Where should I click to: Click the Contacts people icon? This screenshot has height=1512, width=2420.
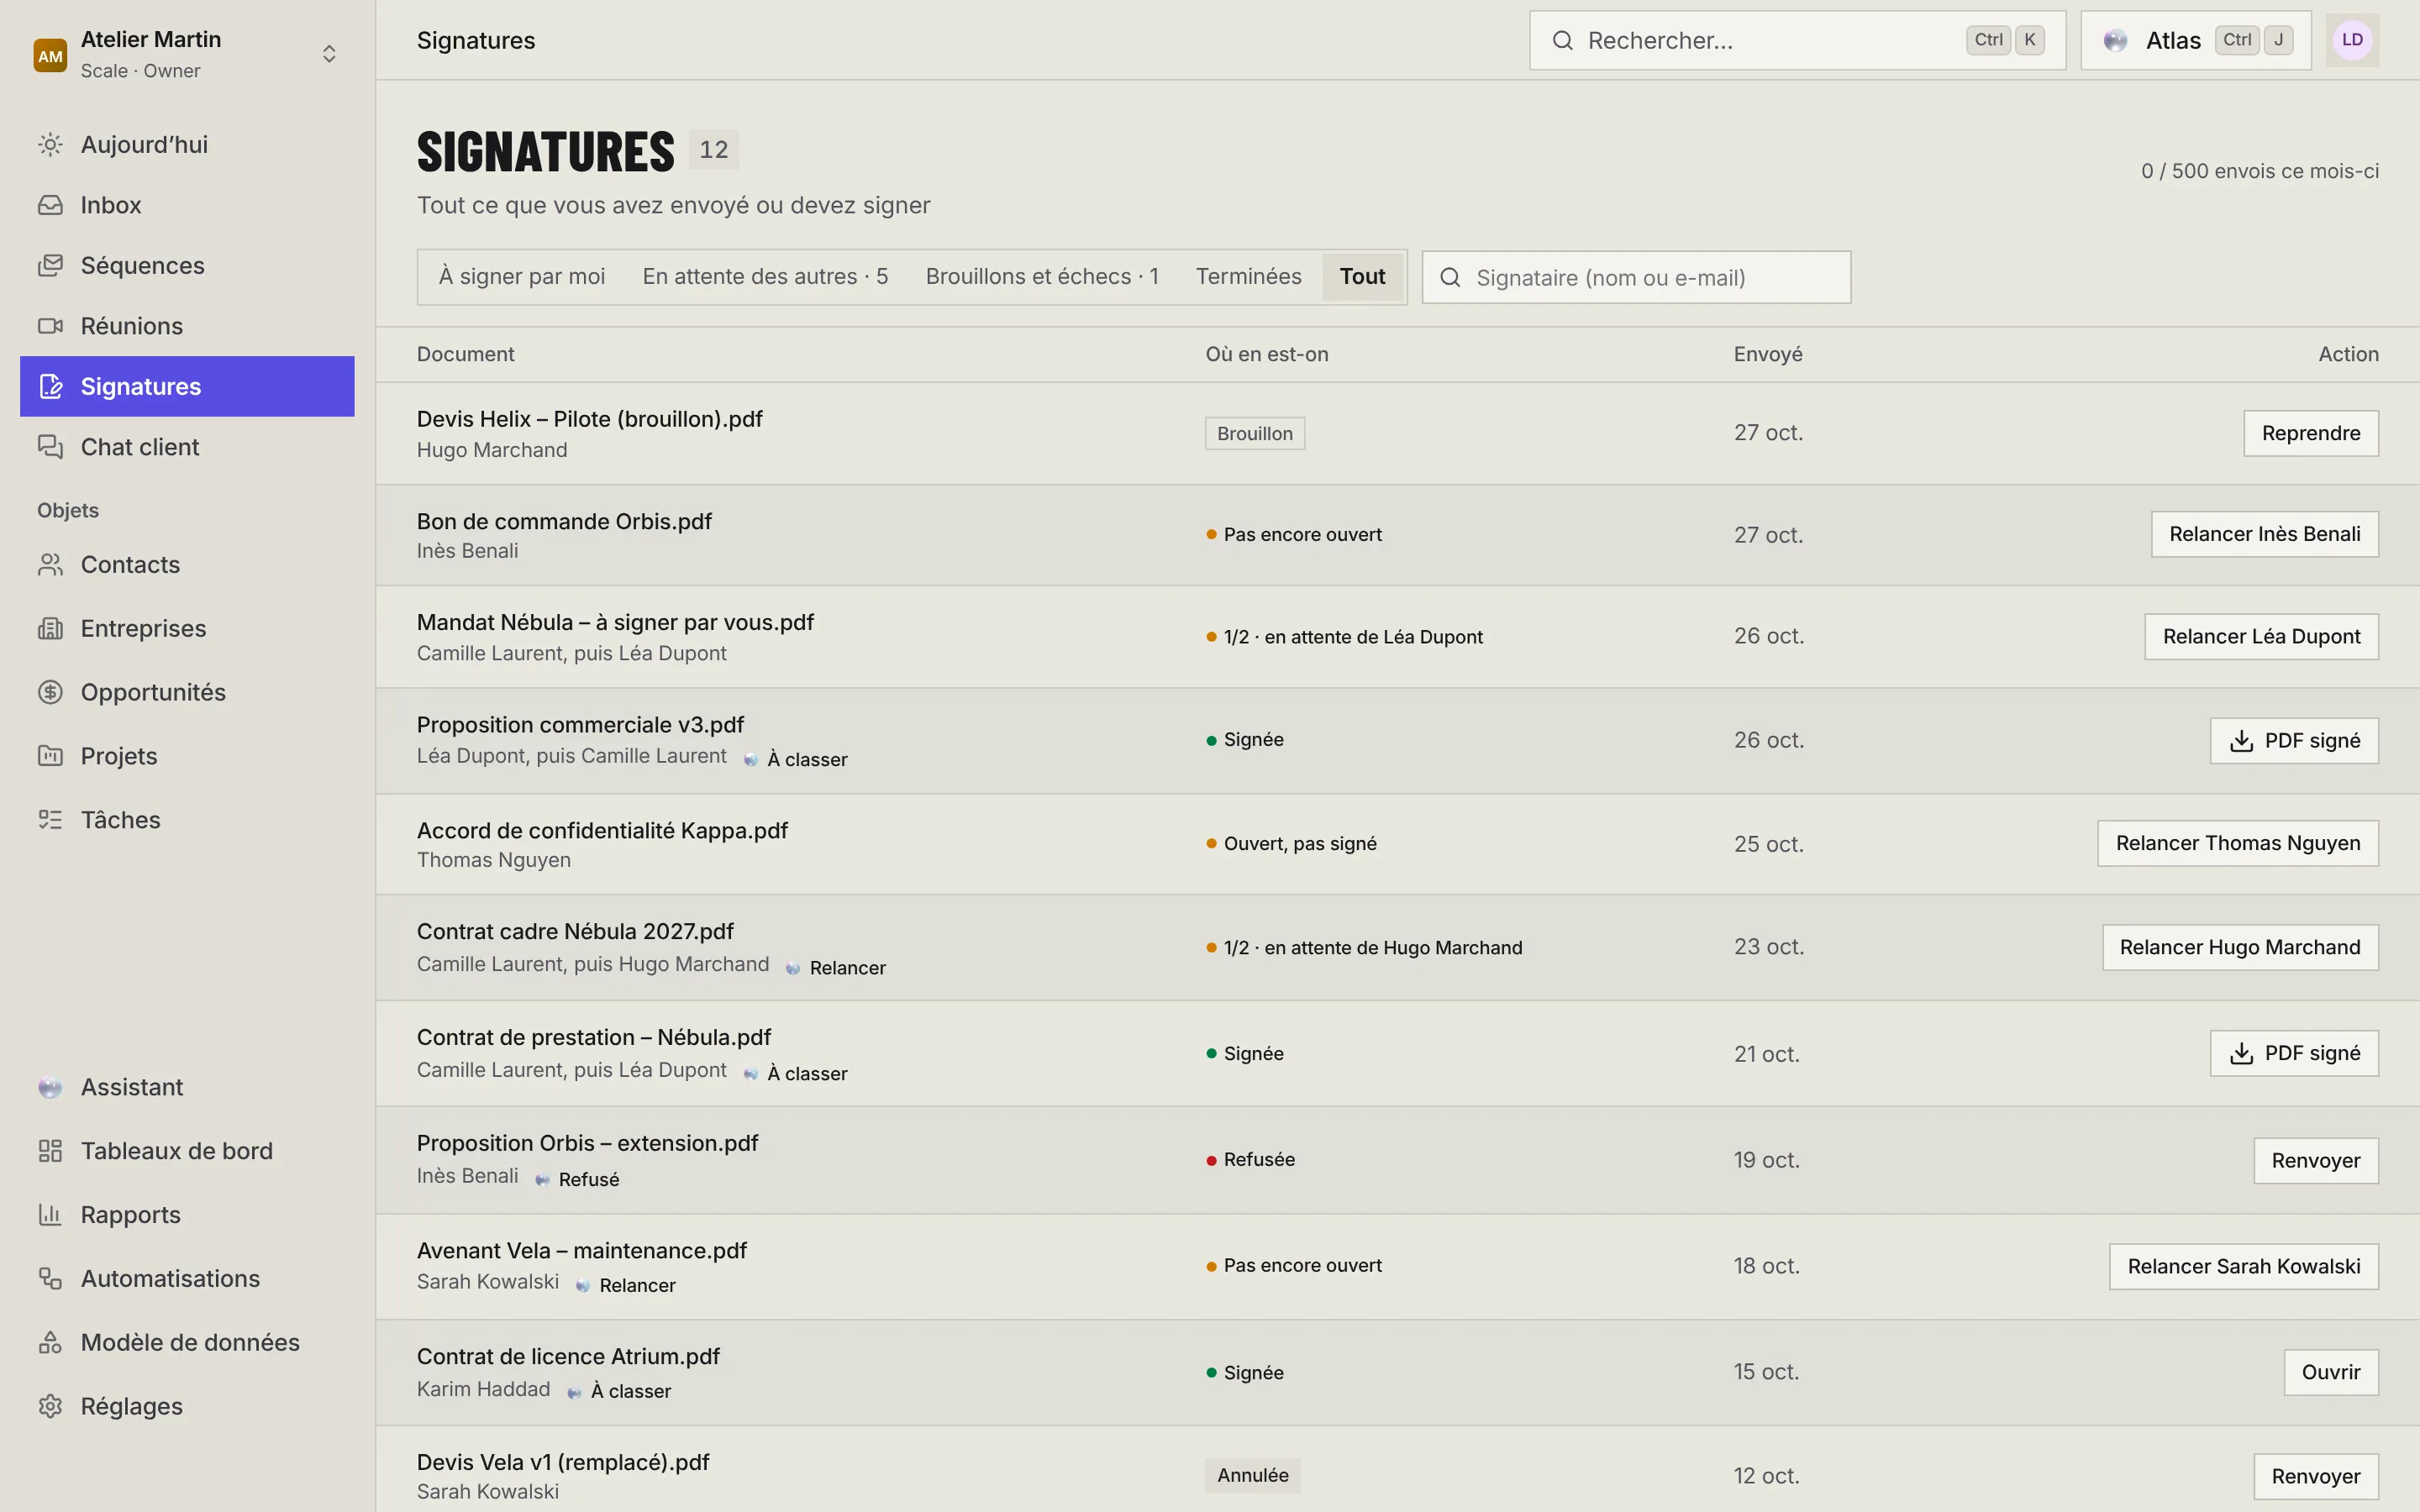pos(50,565)
